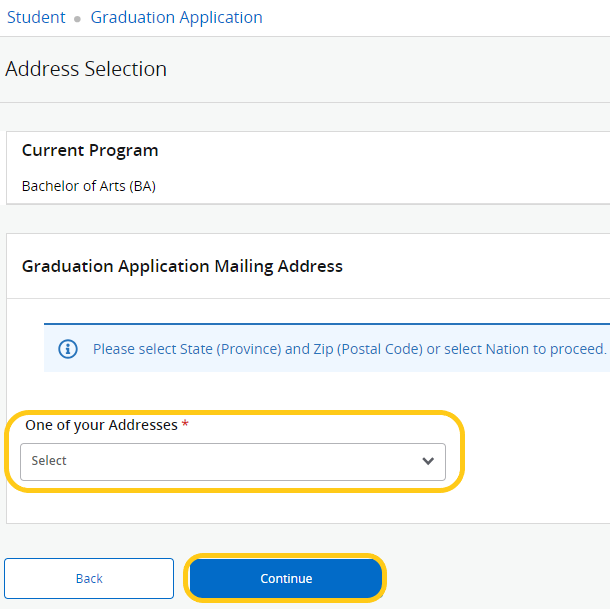The width and height of the screenshot is (610, 609).
Task: Click the breadcrumb separator dot
Action: 77,19
